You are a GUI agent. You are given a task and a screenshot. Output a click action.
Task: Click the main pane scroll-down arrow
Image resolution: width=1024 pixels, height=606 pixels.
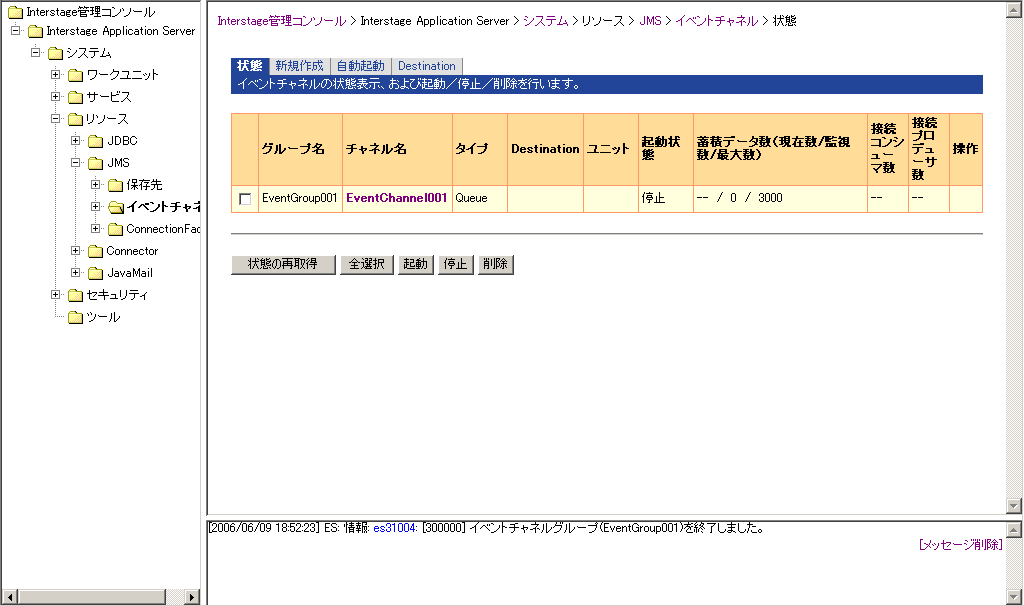click(1014, 505)
